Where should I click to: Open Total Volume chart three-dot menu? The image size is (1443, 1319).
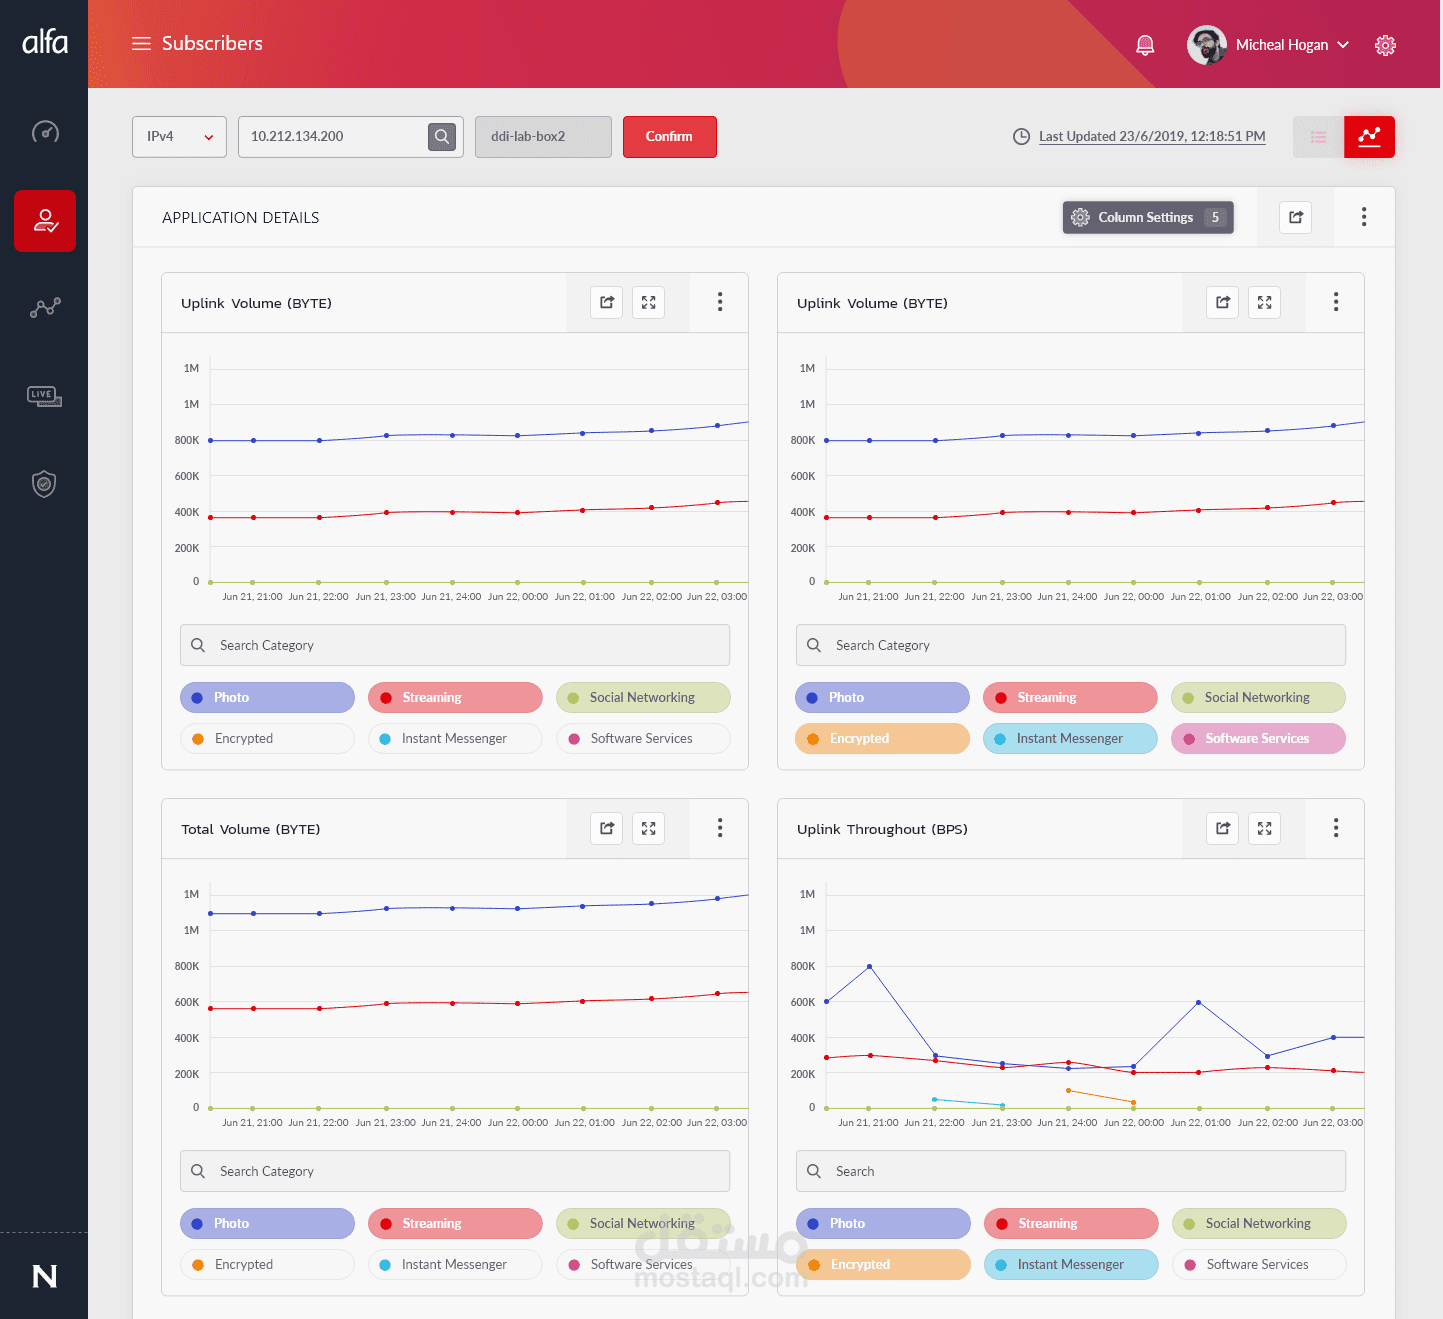coord(720,828)
